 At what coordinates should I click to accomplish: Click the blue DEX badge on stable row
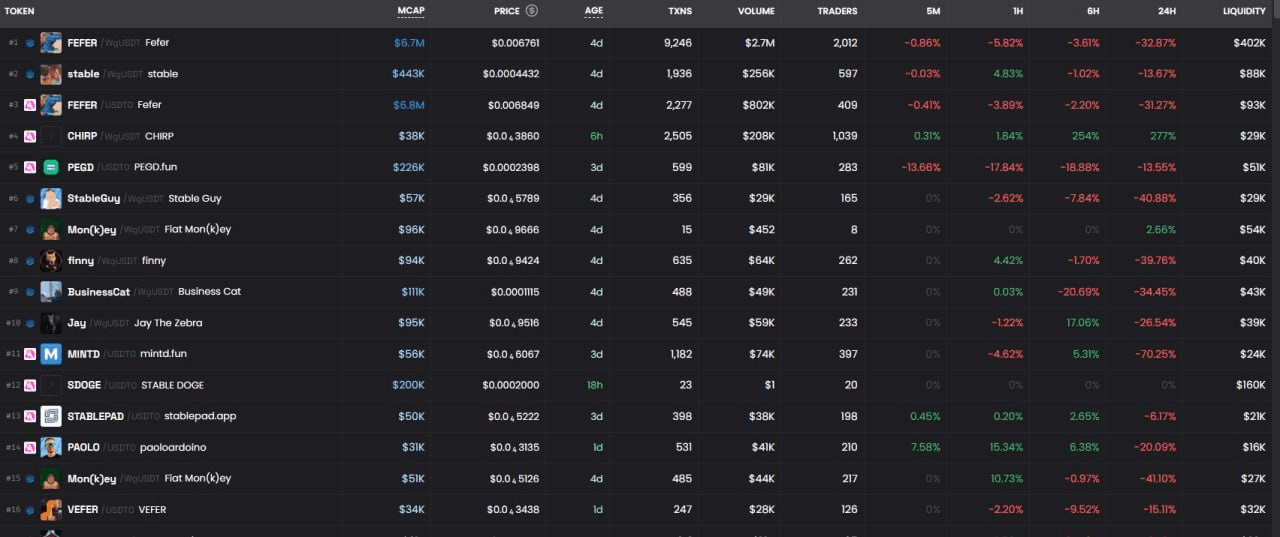click(x=30, y=74)
